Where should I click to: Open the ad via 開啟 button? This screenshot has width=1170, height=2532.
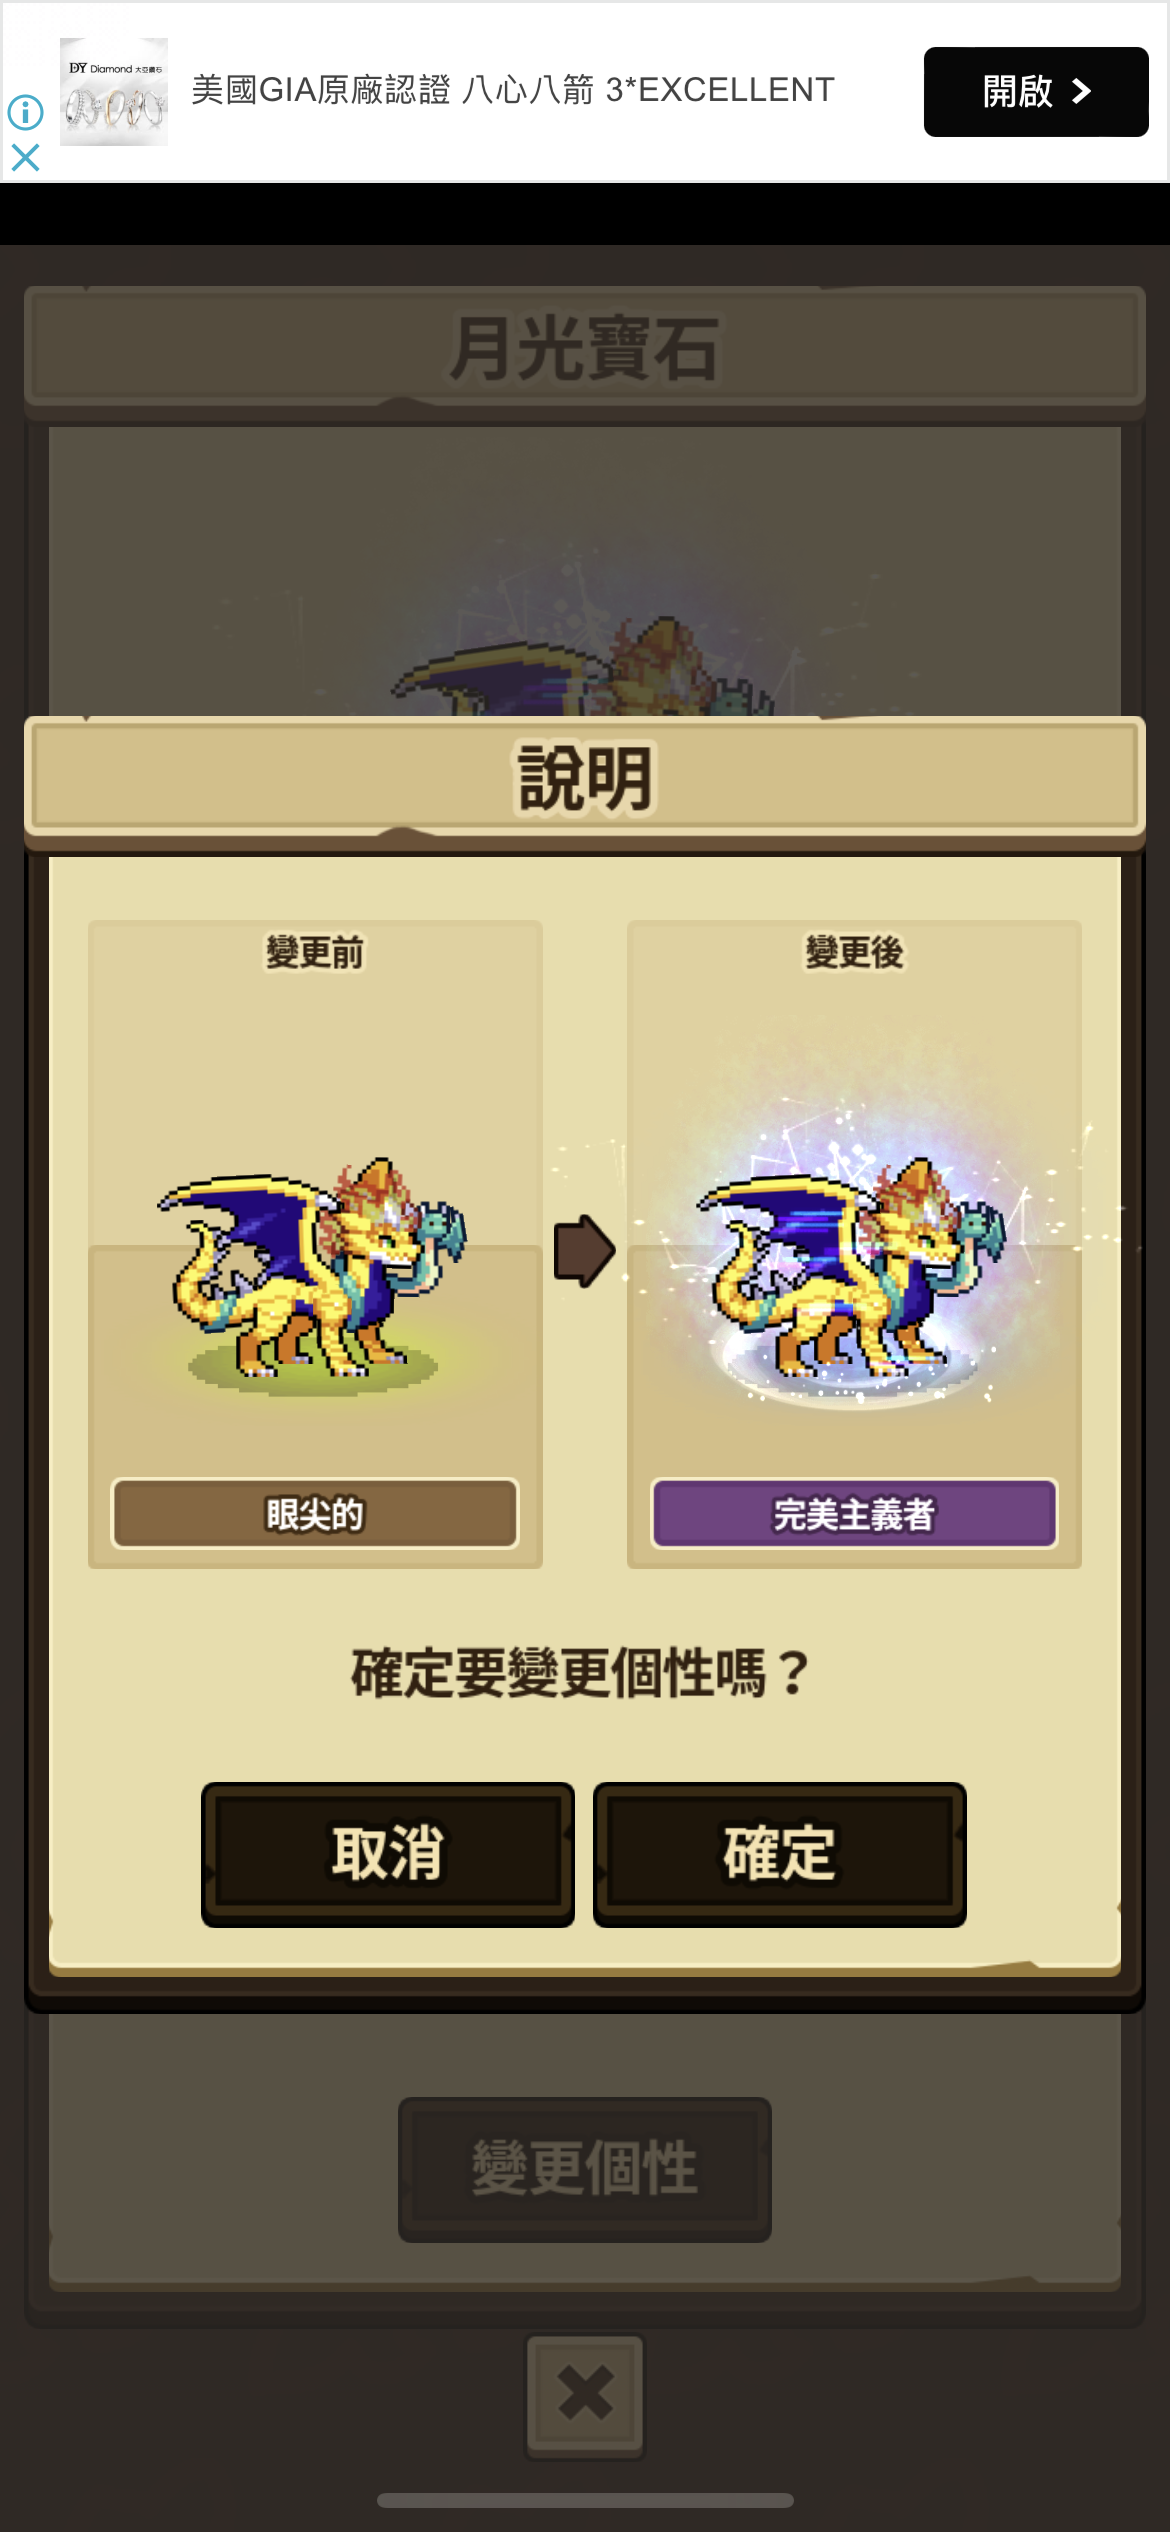pyautogui.click(x=1035, y=91)
